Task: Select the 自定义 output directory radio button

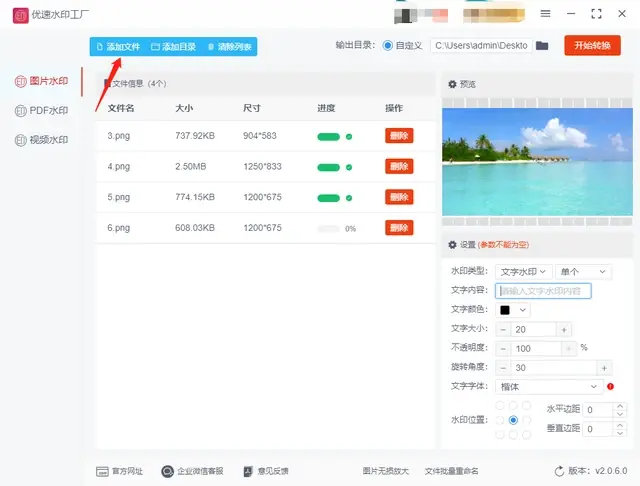Action: coord(388,46)
